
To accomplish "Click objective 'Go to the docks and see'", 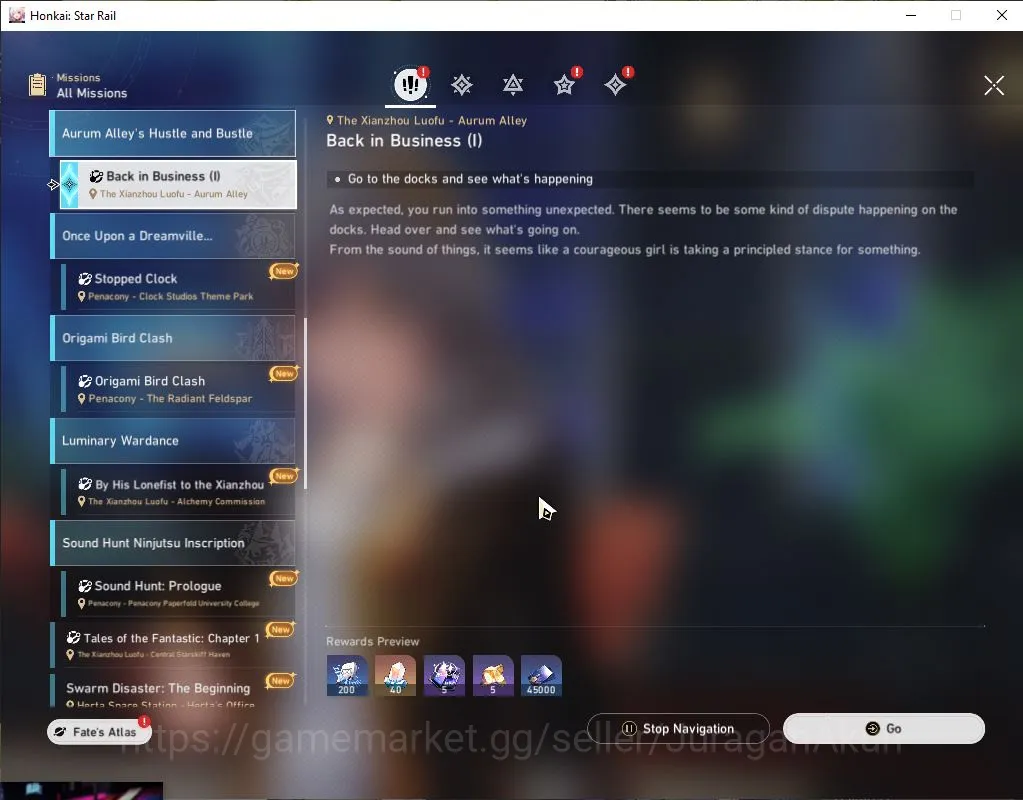I will (x=470, y=179).
